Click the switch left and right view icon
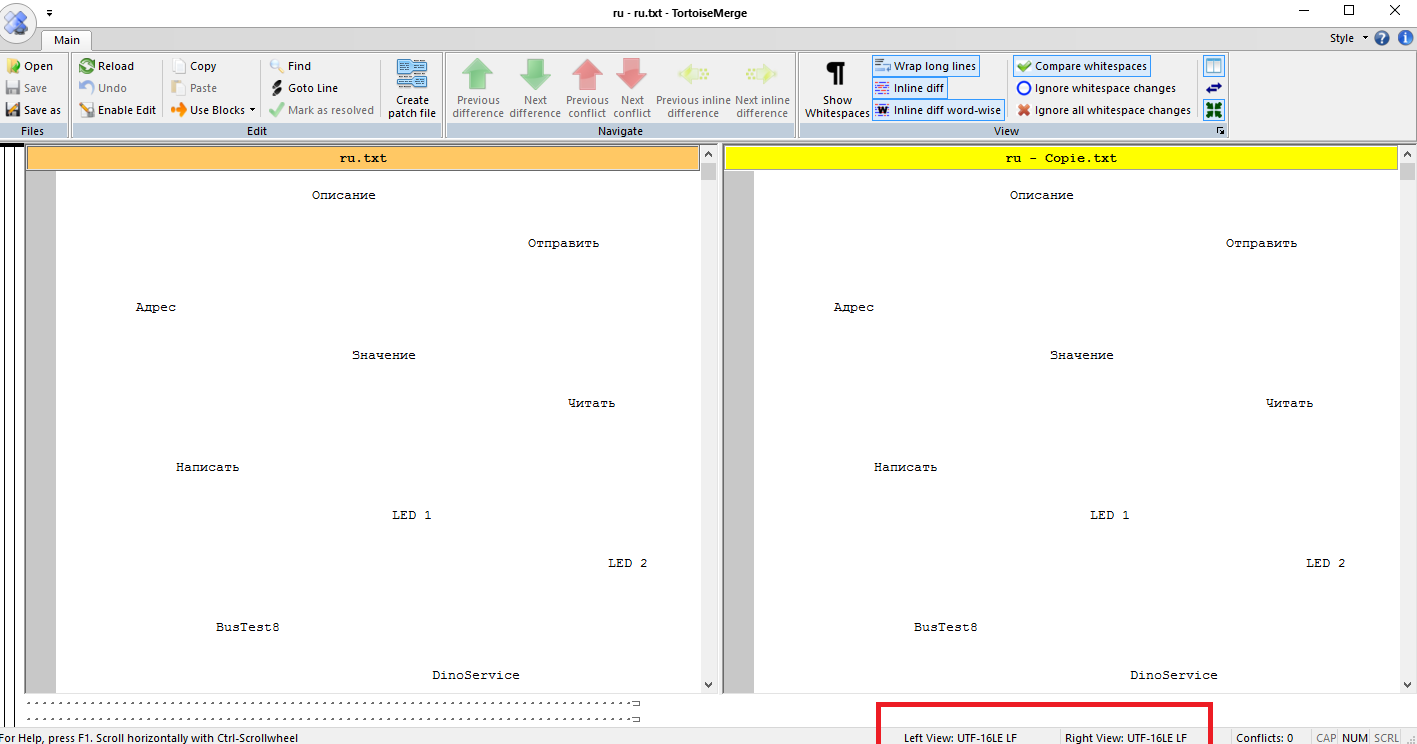This screenshot has width=1417, height=744. (1214, 88)
